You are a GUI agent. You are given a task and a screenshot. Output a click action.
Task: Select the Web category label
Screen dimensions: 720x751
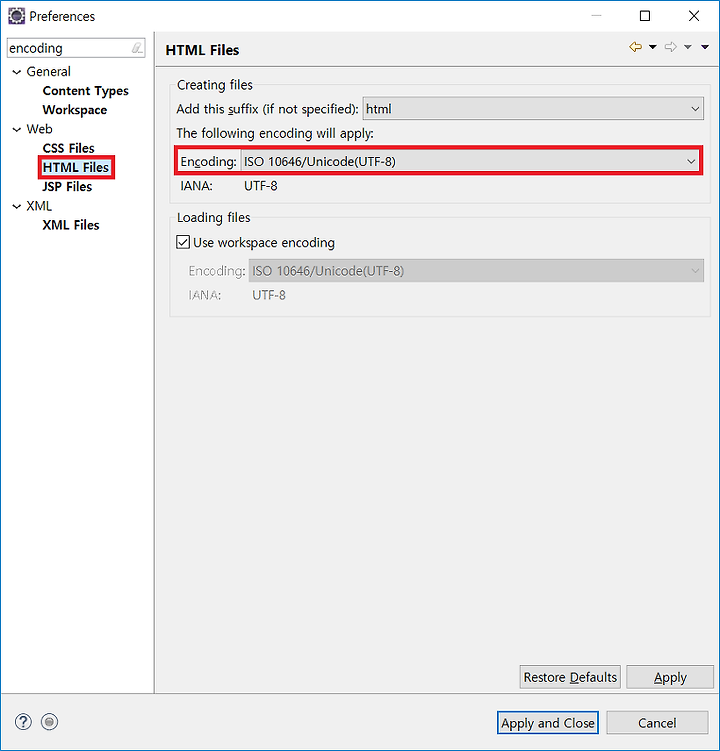click(x=39, y=129)
